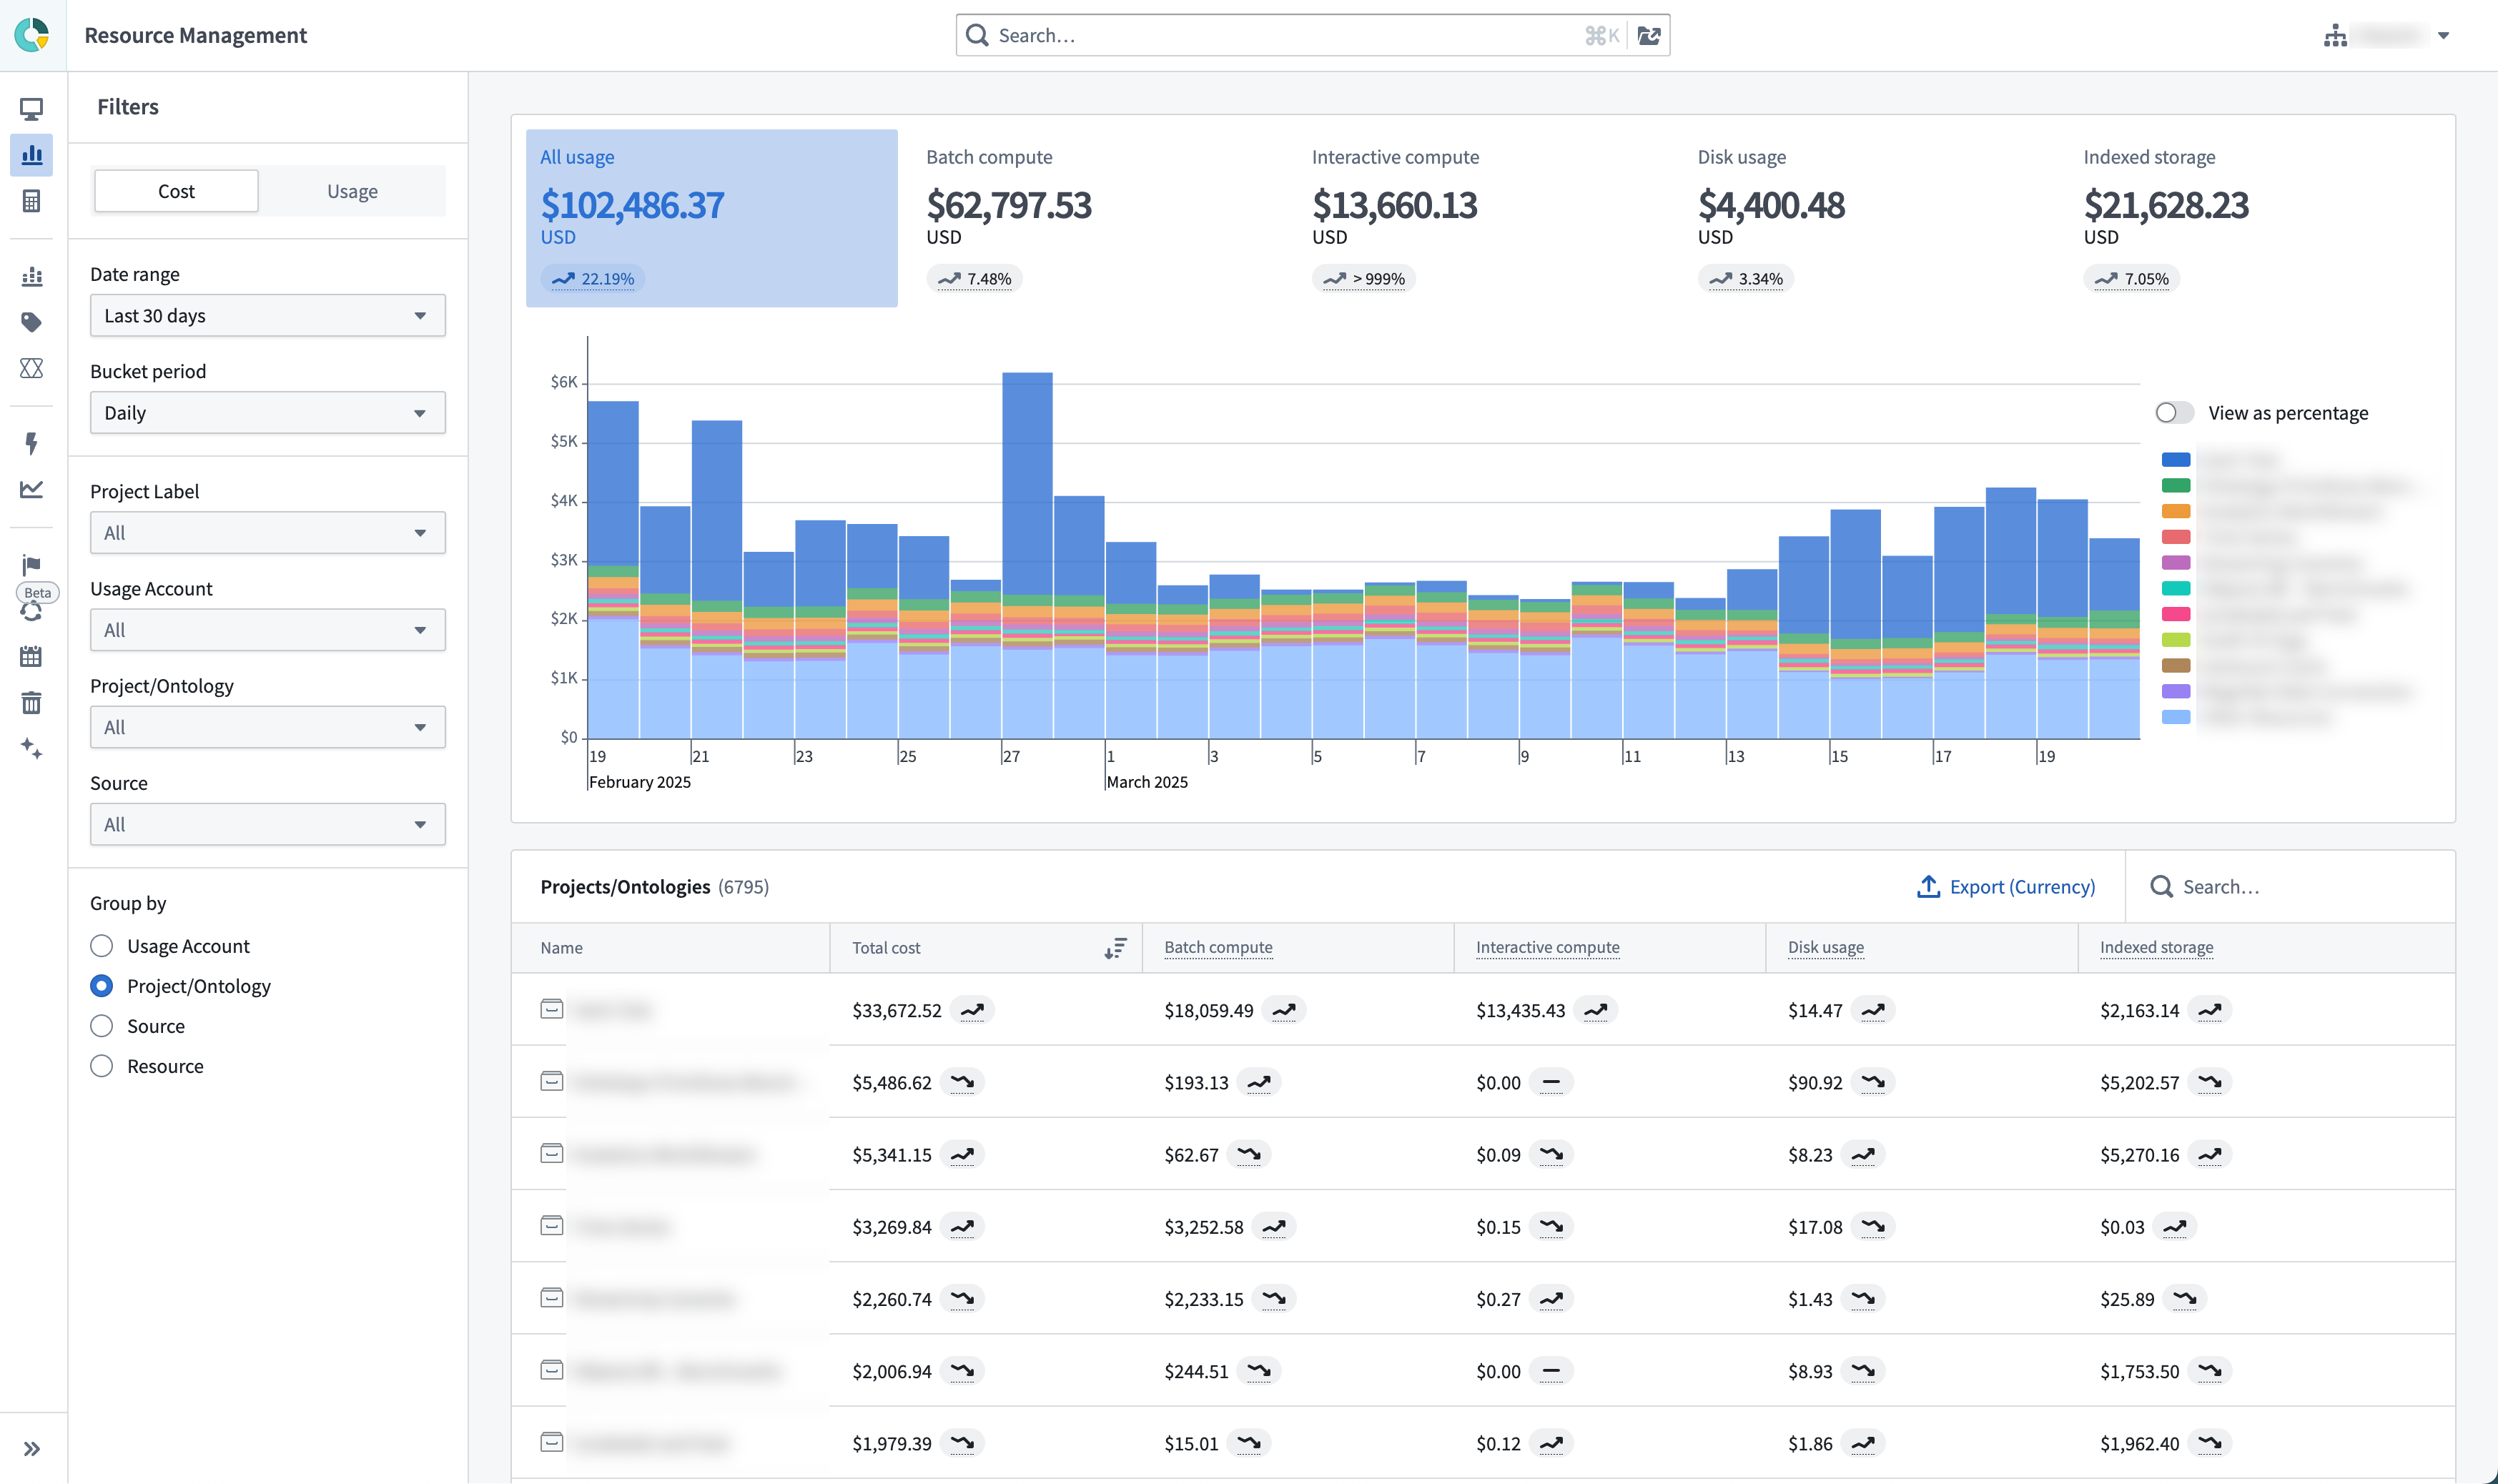Image resolution: width=2498 pixels, height=1484 pixels.
Task: Open Usage Account filter dropdown
Action: point(268,630)
